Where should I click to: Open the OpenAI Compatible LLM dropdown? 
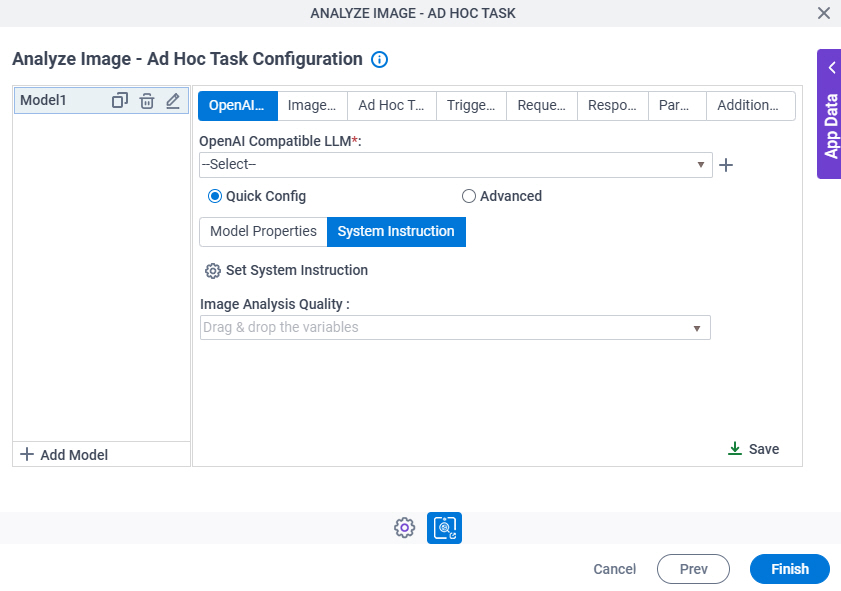point(455,165)
